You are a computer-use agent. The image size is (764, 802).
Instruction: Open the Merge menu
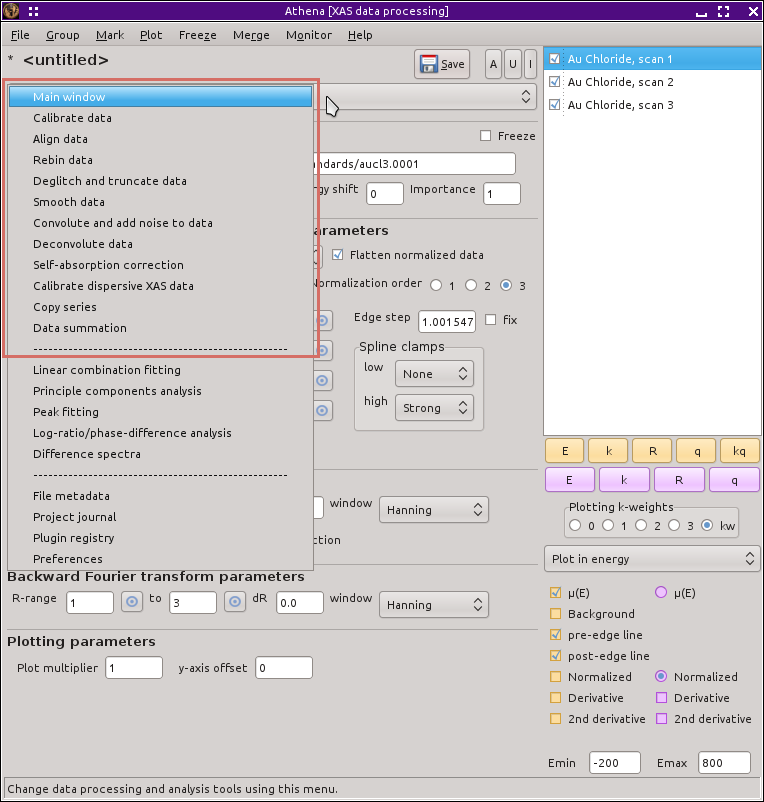[251, 35]
